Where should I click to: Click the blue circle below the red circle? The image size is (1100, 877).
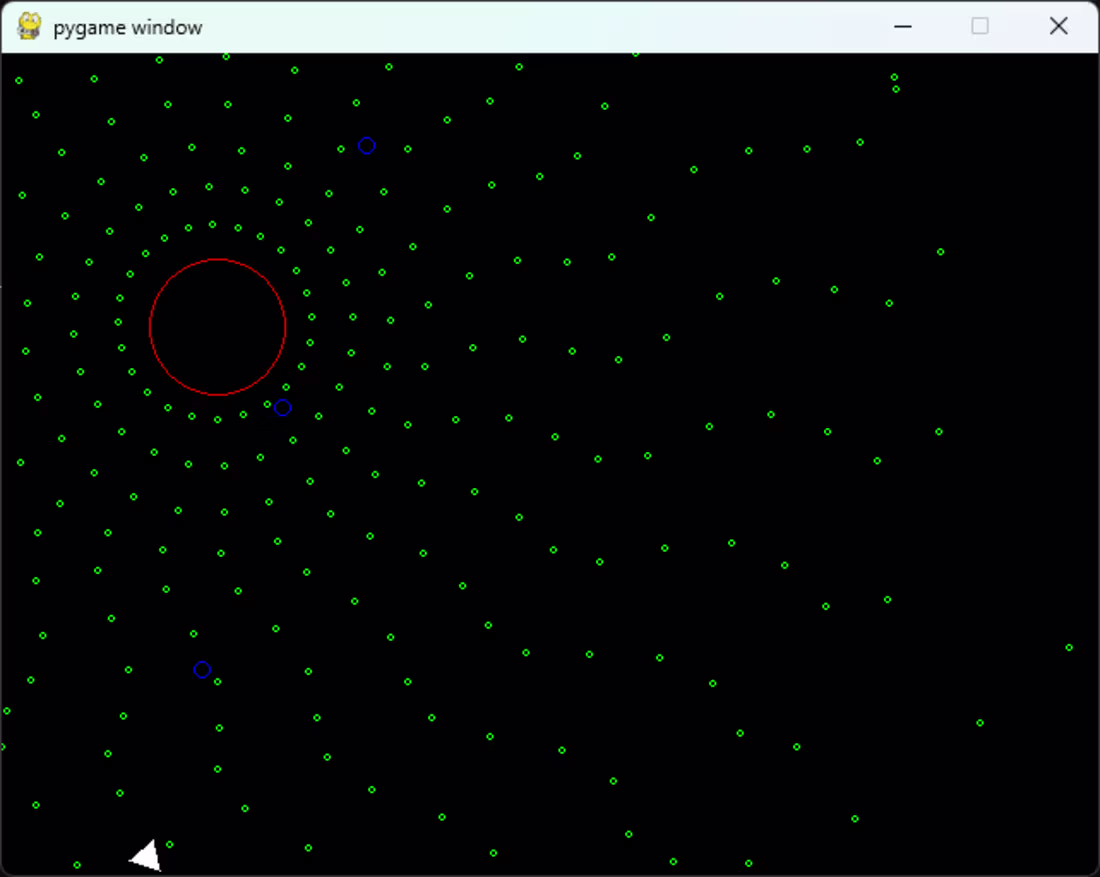tap(283, 407)
